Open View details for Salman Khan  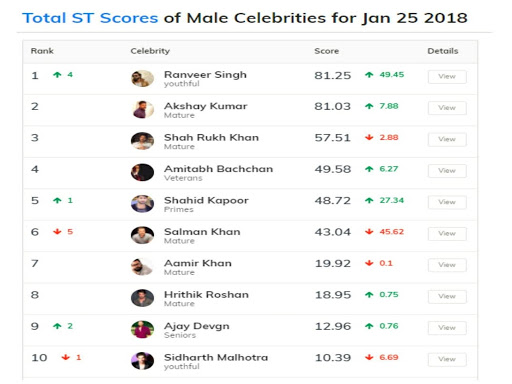click(447, 234)
